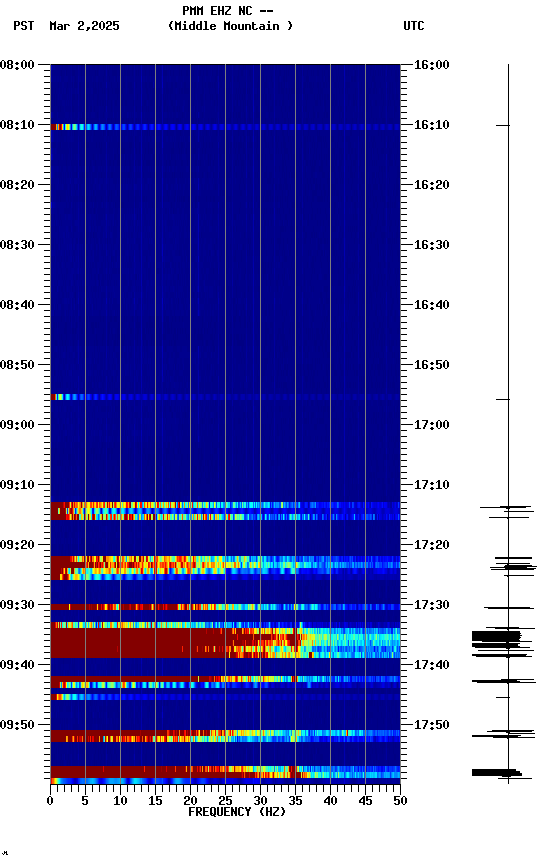Click the spectrogram event band near 09:14
The image size is (552, 864).
pyautogui.click(x=225, y=511)
